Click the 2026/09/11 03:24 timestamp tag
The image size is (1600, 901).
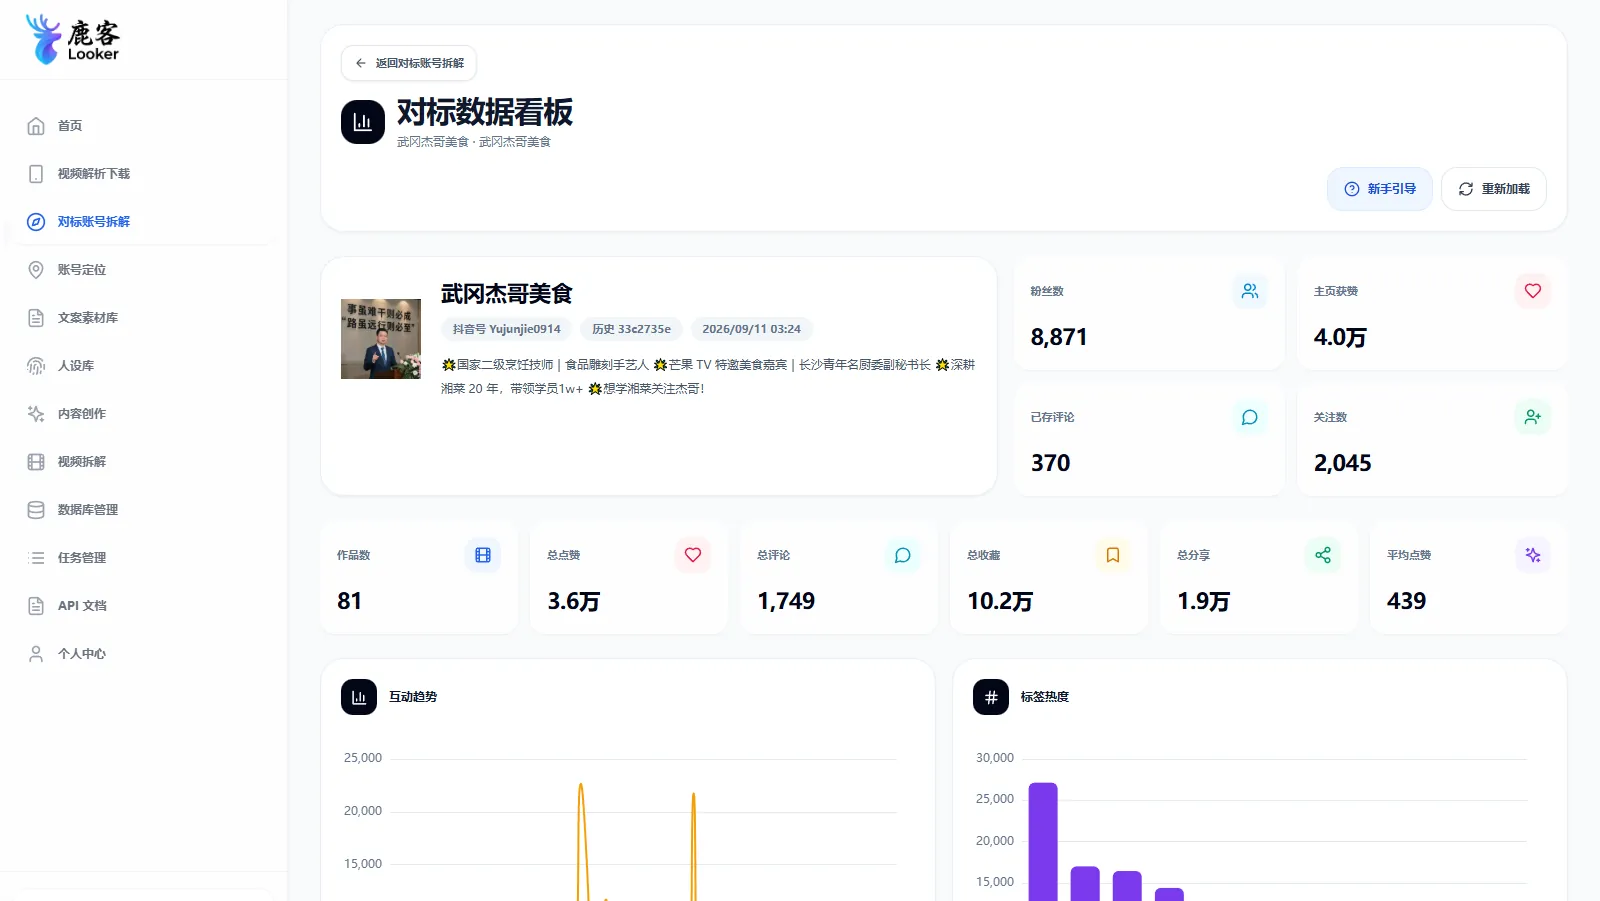752,329
